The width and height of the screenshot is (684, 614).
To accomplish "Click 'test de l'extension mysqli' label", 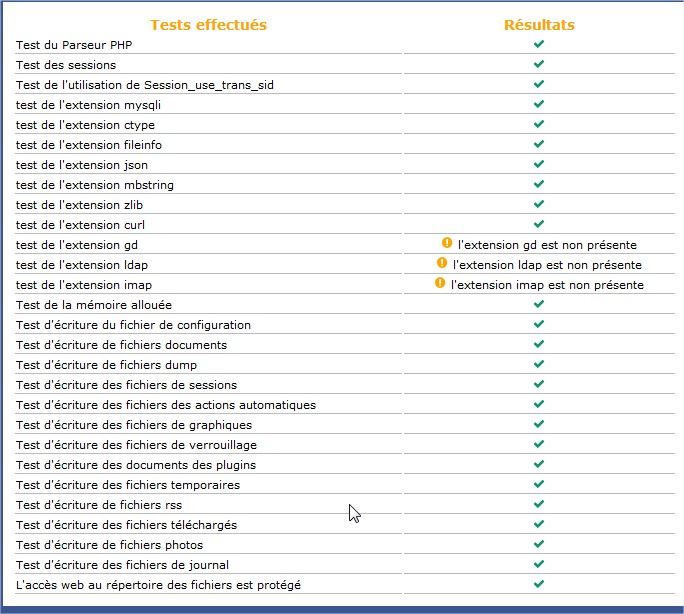I will (89, 105).
